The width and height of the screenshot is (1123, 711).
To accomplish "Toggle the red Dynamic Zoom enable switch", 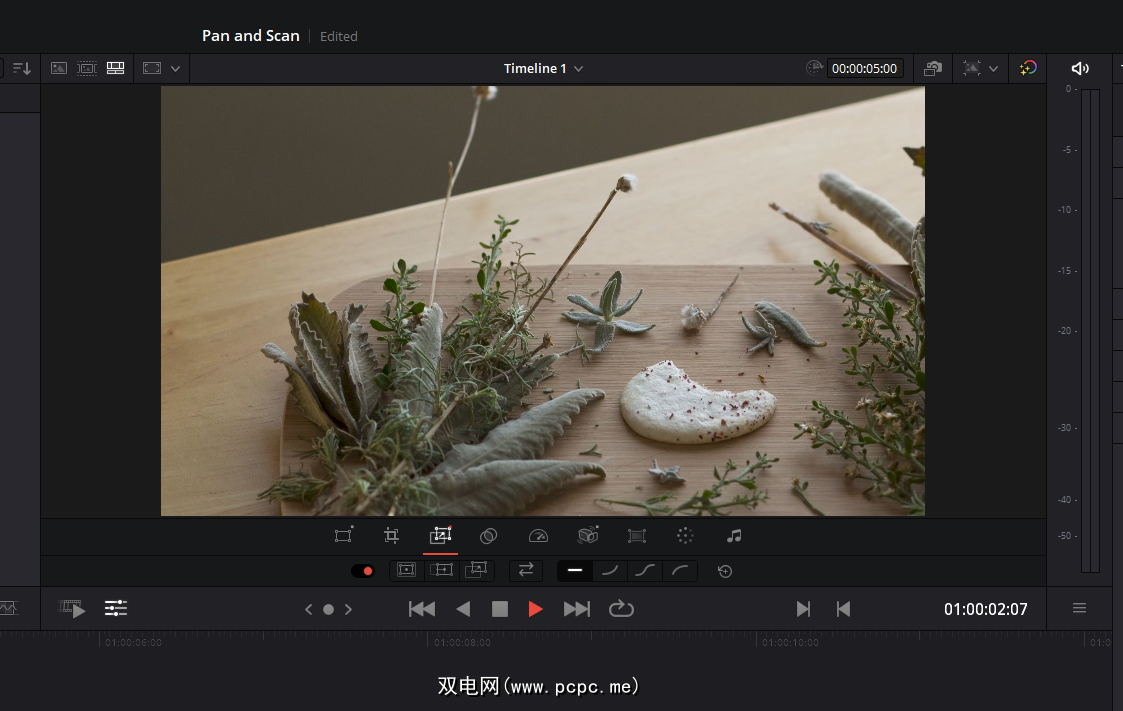I will tap(362, 571).
